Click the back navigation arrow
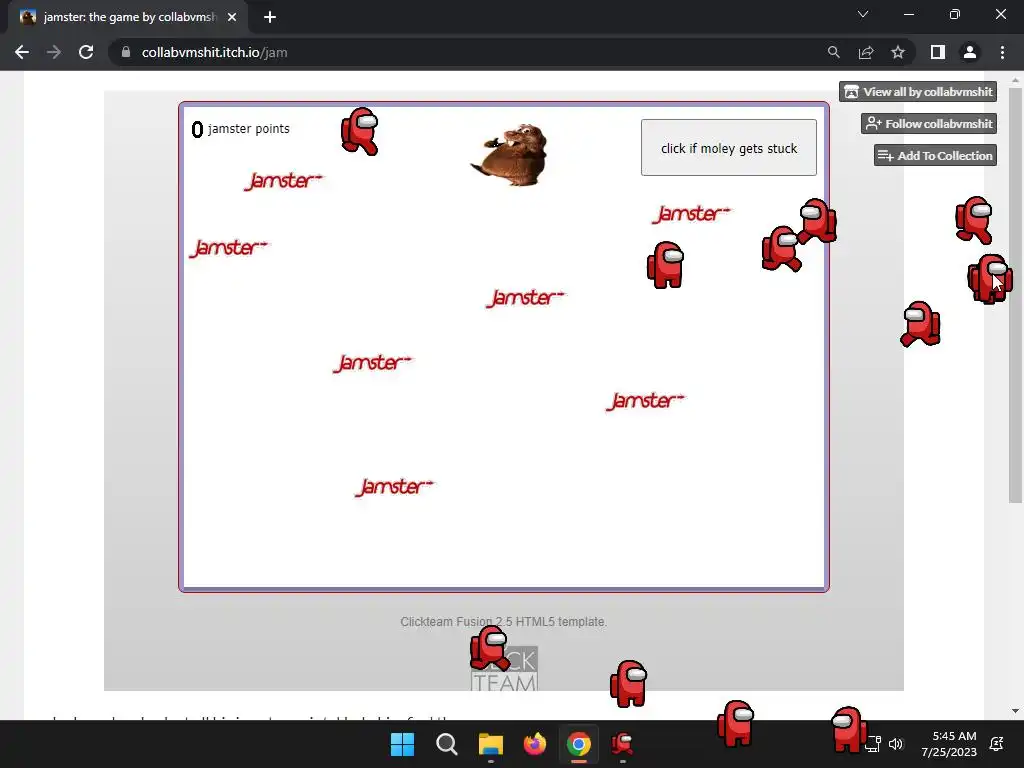This screenshot has width=1024, height=768. (x=22, y=52)
